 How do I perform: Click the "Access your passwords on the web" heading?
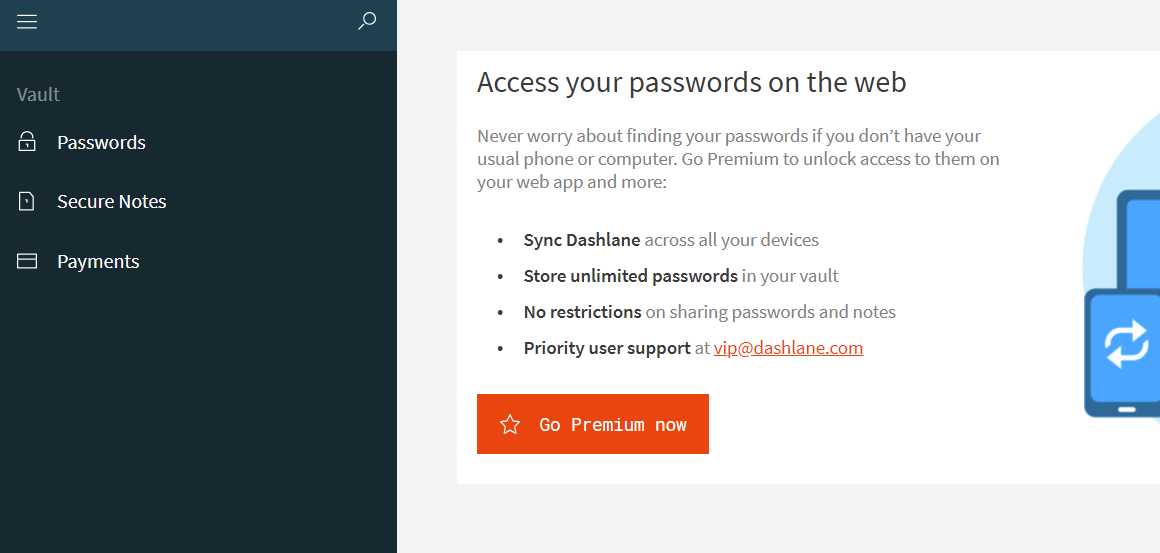692,82
